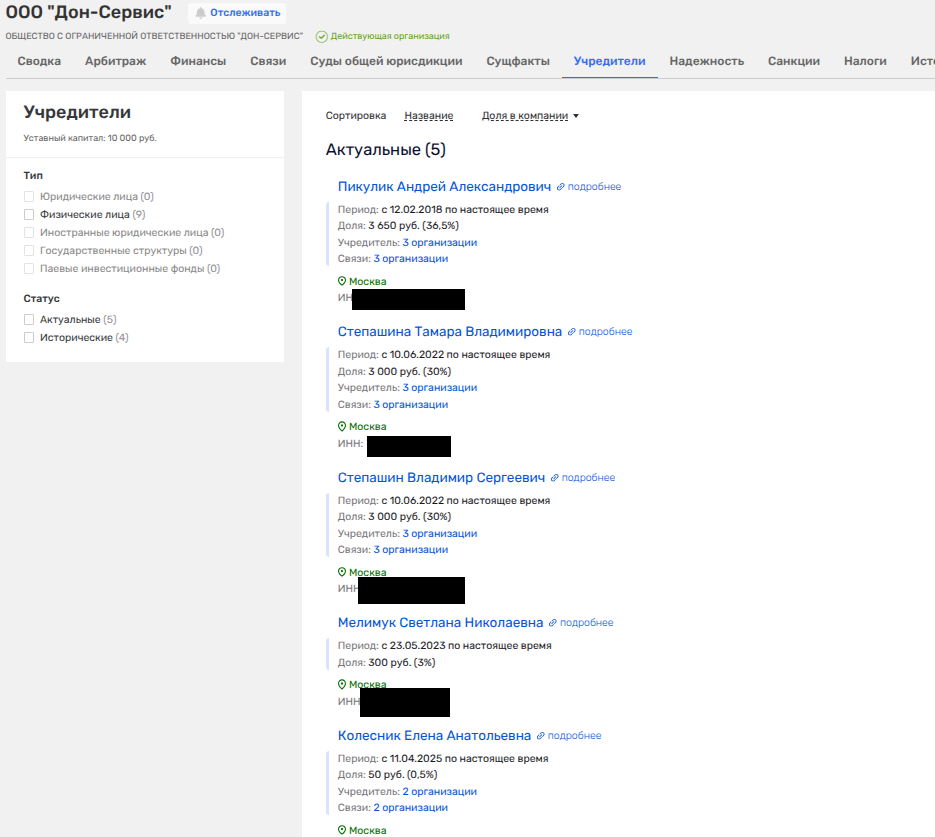Switch to the Арбитраж tab
Viewport: 935px width, 837px height.
[x=115, y=61]
